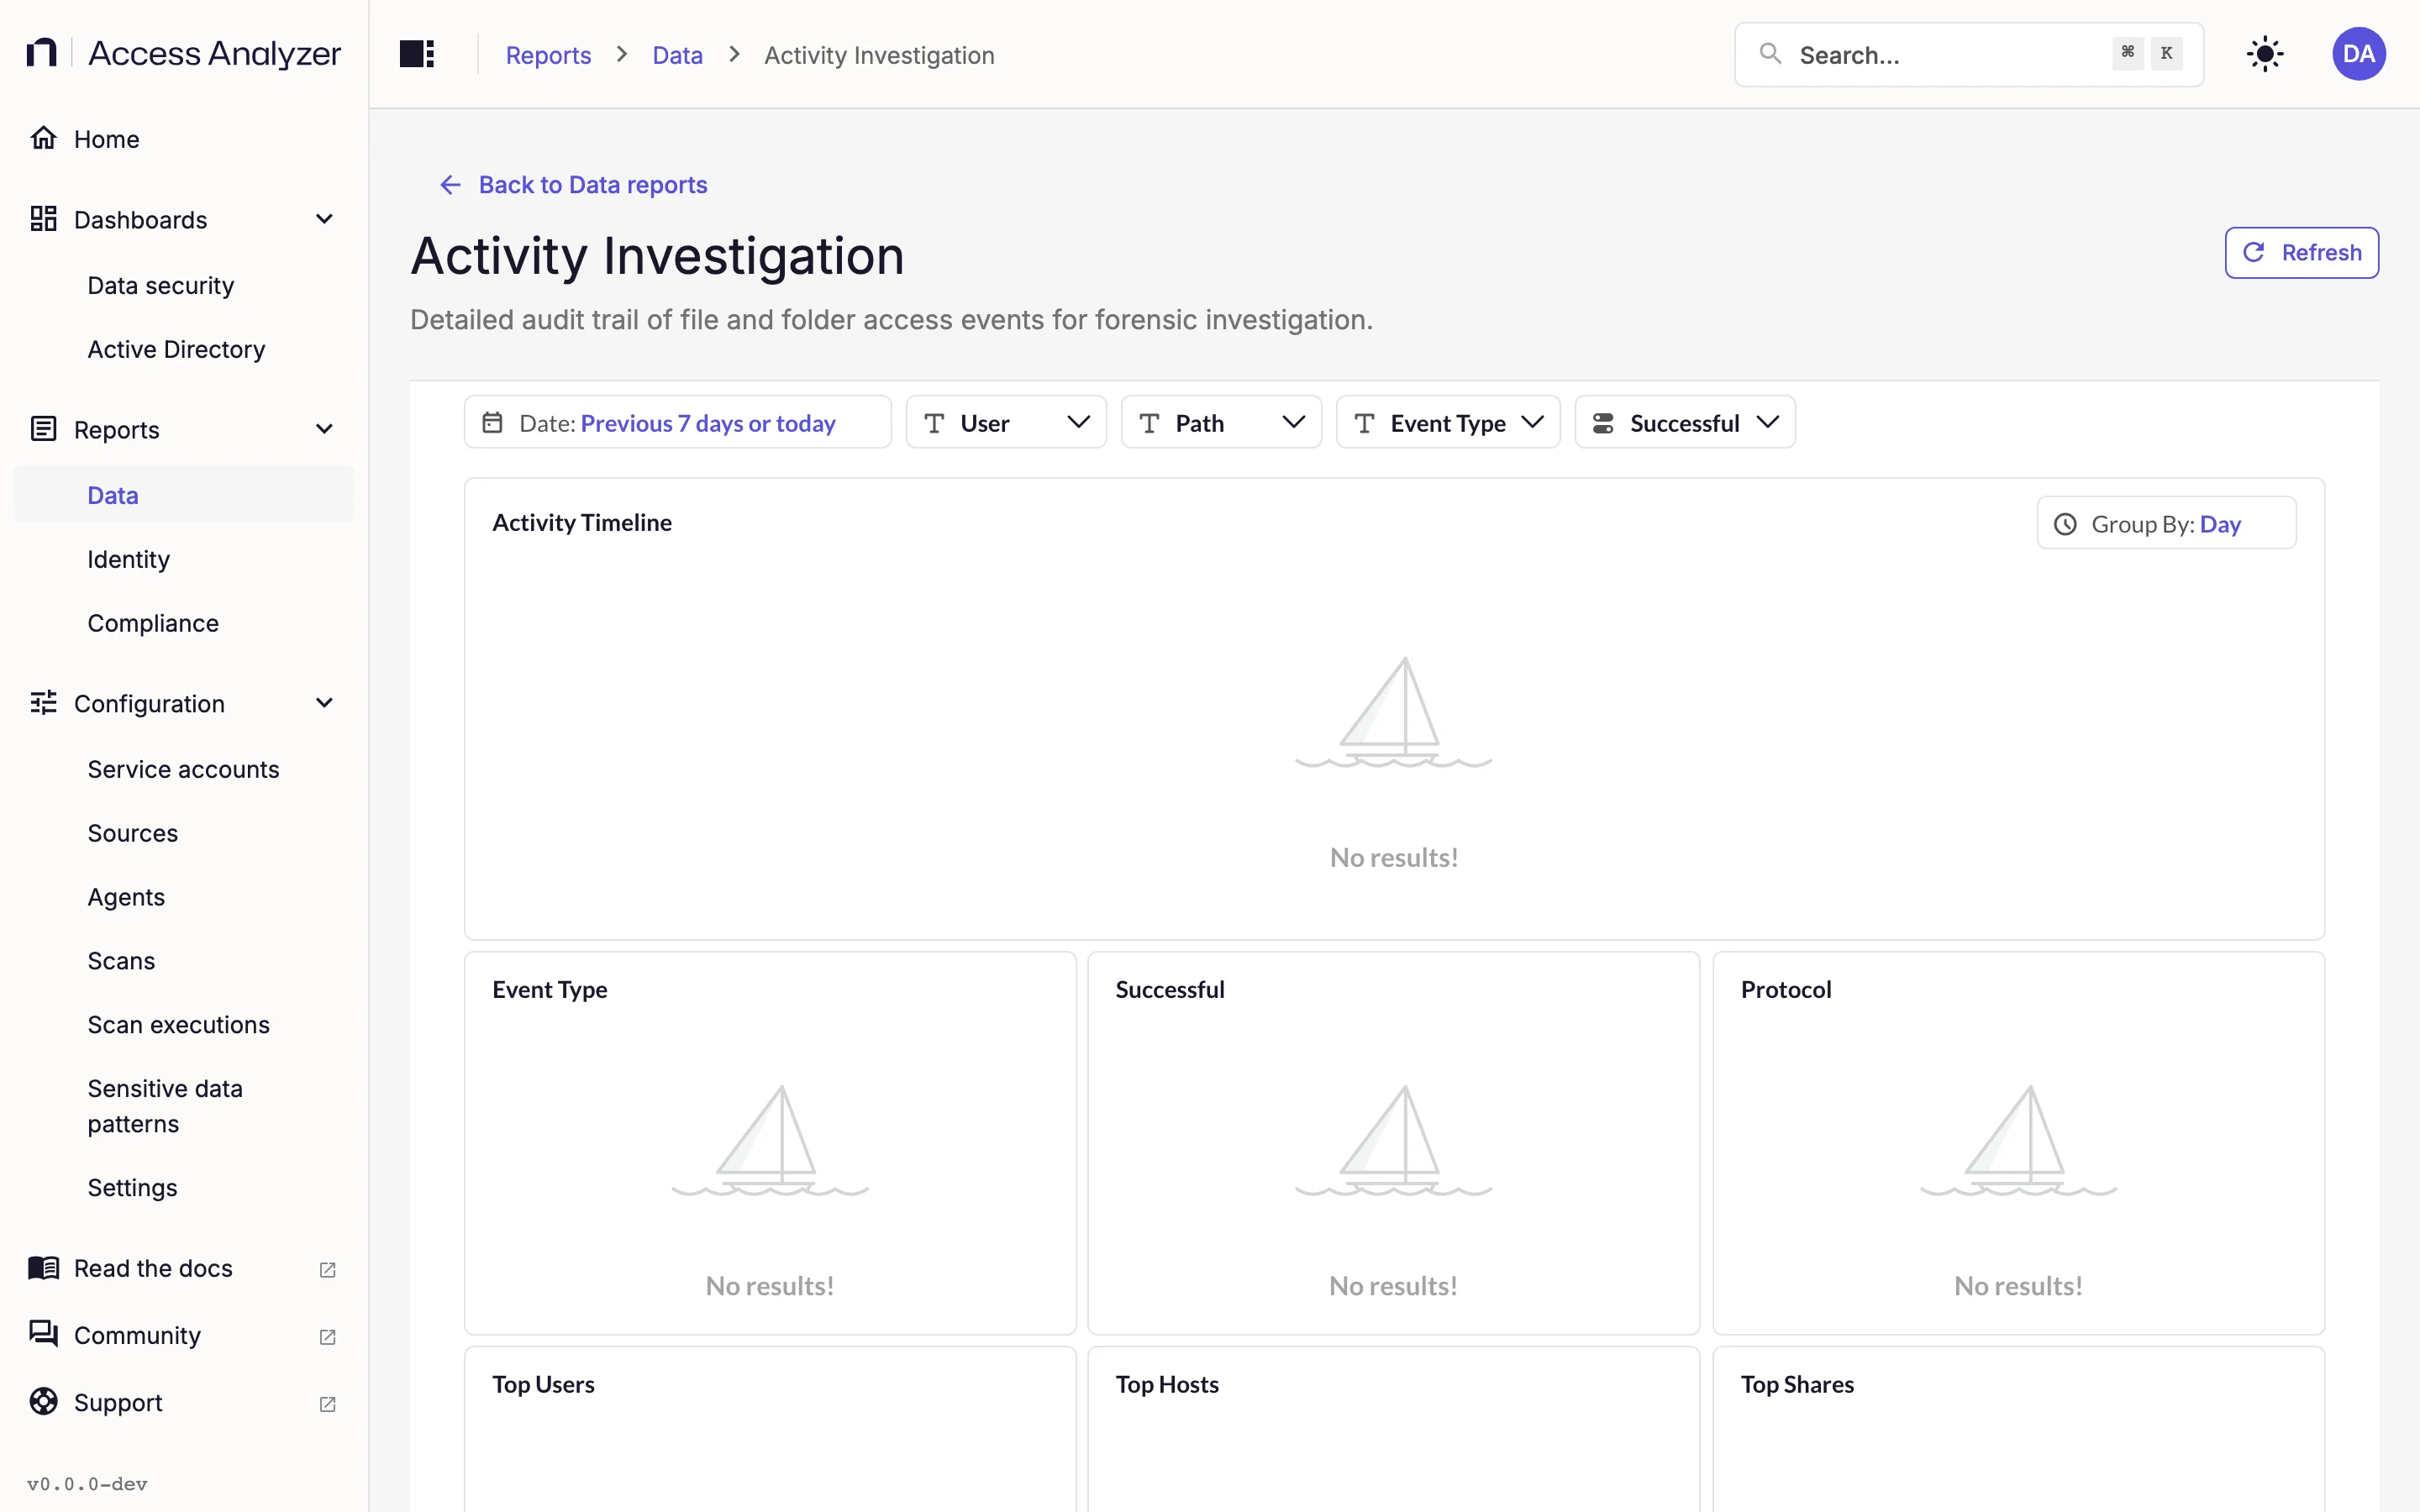The height and width of the screenshot is (1512, 2420).
Task: Click the Dashboards sidebar label
Action: pyautogui.click(x=140, y=220)
